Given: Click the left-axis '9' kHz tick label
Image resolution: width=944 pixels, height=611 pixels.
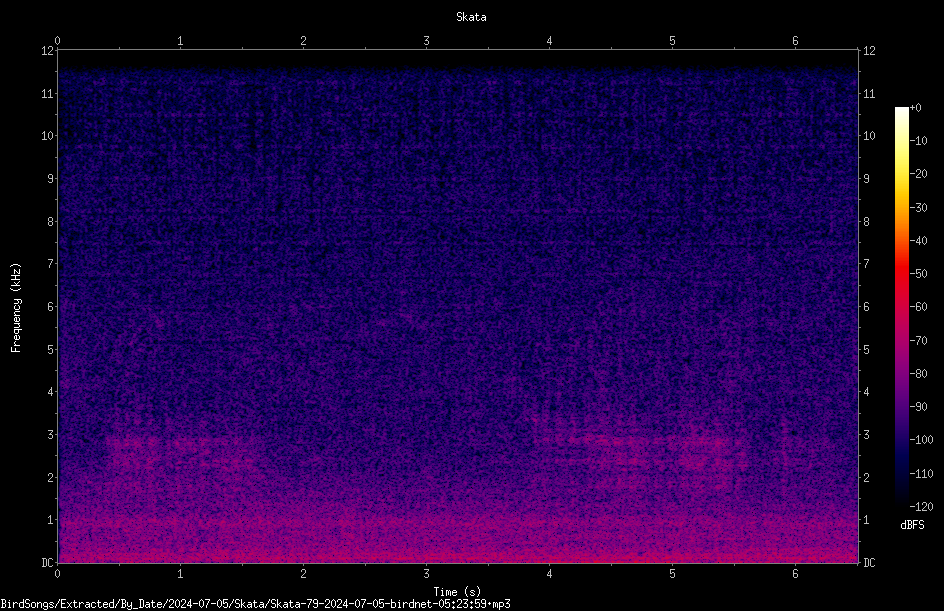Looking at the screenshot, I should pyautogui.click(x=51, y=178).
